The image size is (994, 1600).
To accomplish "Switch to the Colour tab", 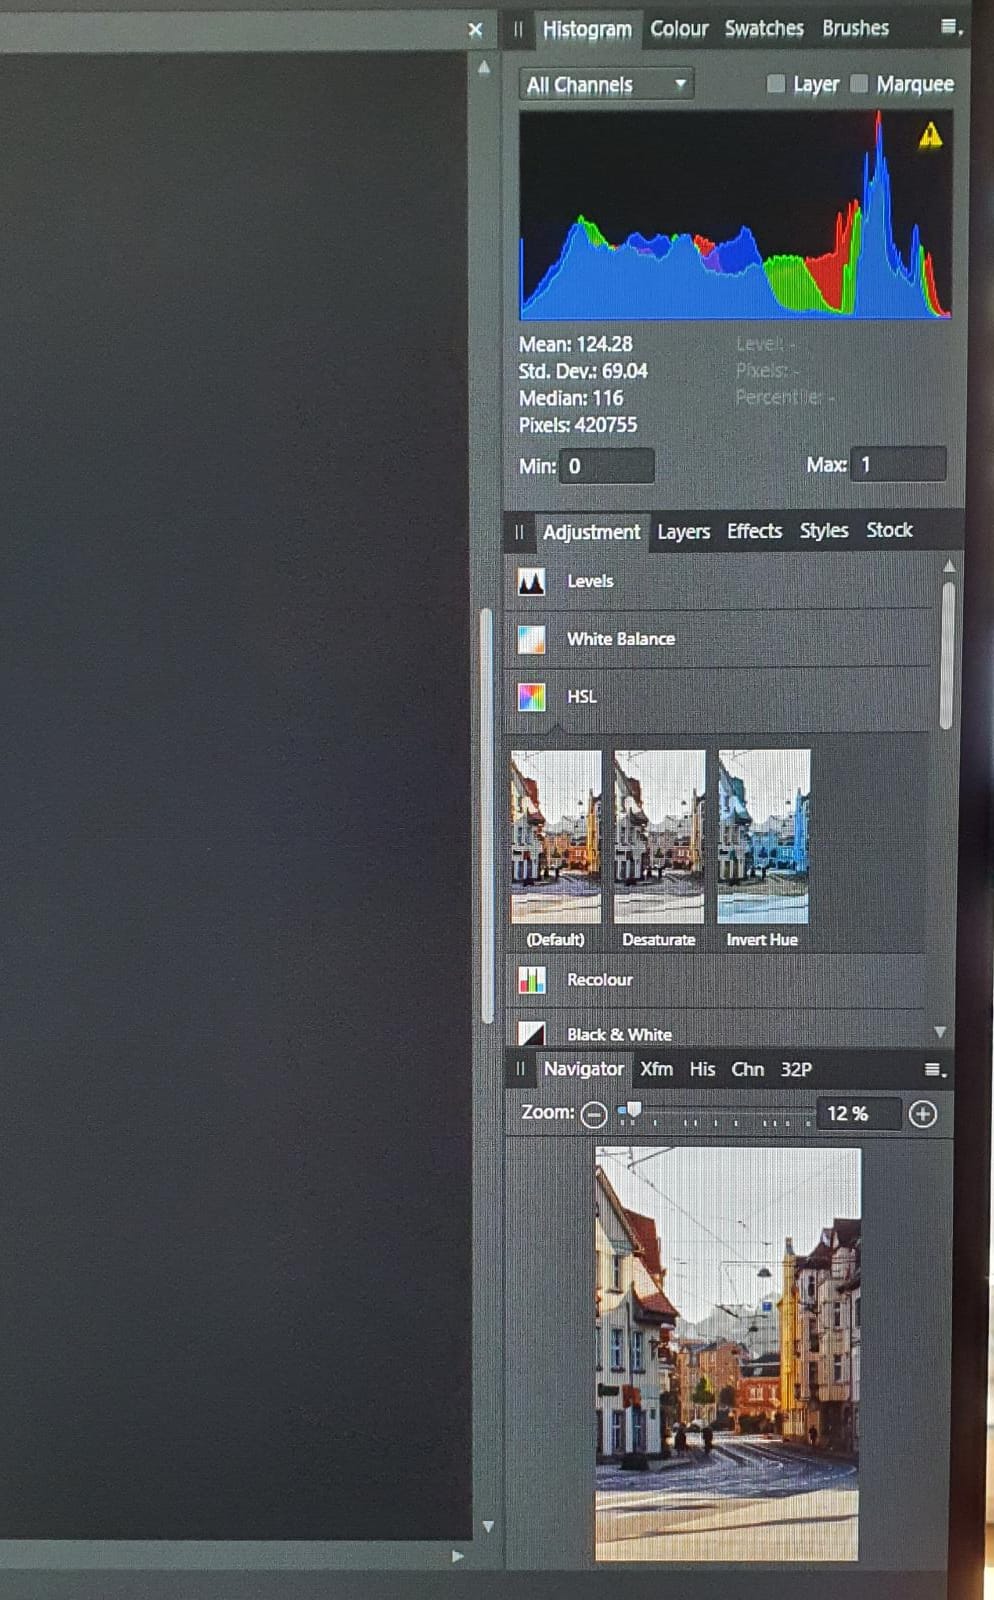I will pyautogui.click(x=679, y=29).
